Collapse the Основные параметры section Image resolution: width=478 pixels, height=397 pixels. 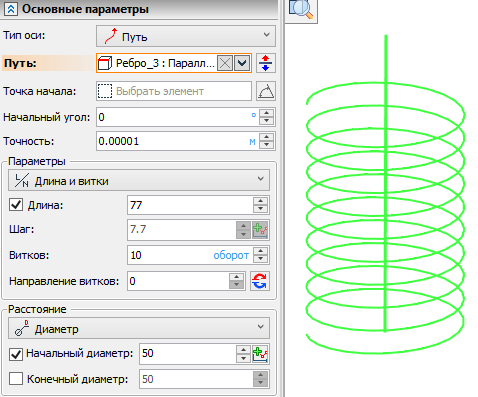(x=10, y=9)
